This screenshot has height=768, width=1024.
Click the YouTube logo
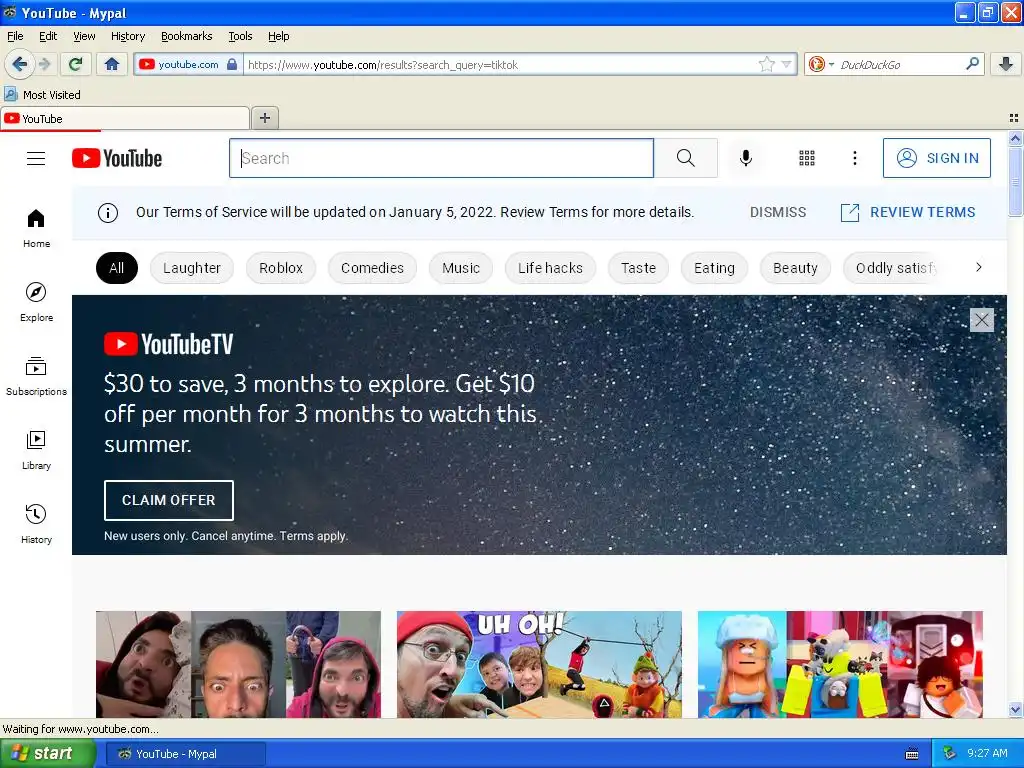(117, 158)
